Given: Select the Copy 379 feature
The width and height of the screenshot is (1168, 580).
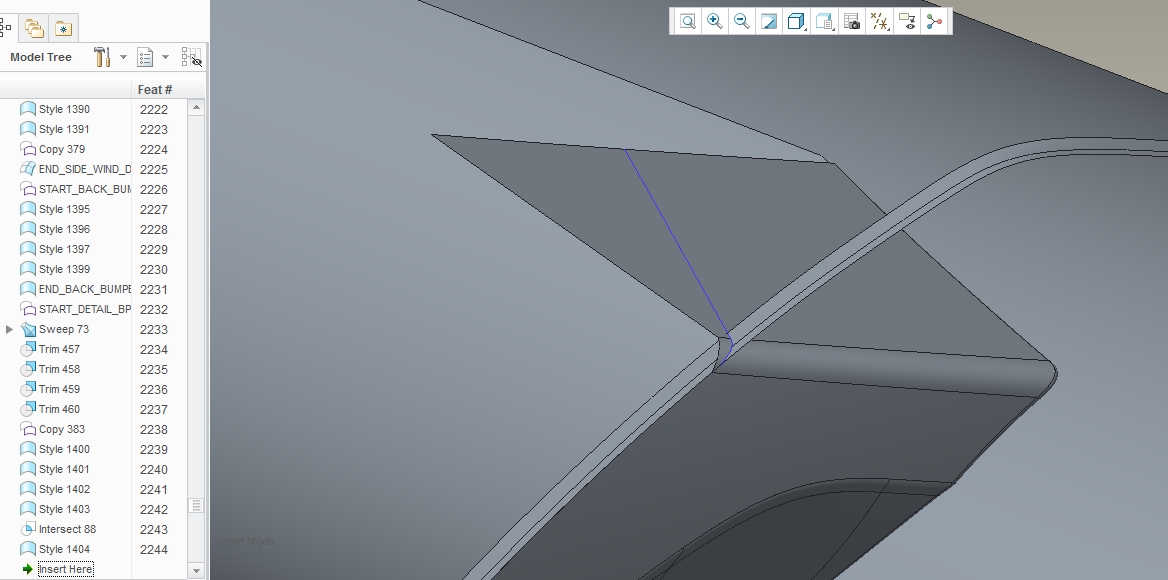Looking at the screenshot, I should tap(62, 149).
